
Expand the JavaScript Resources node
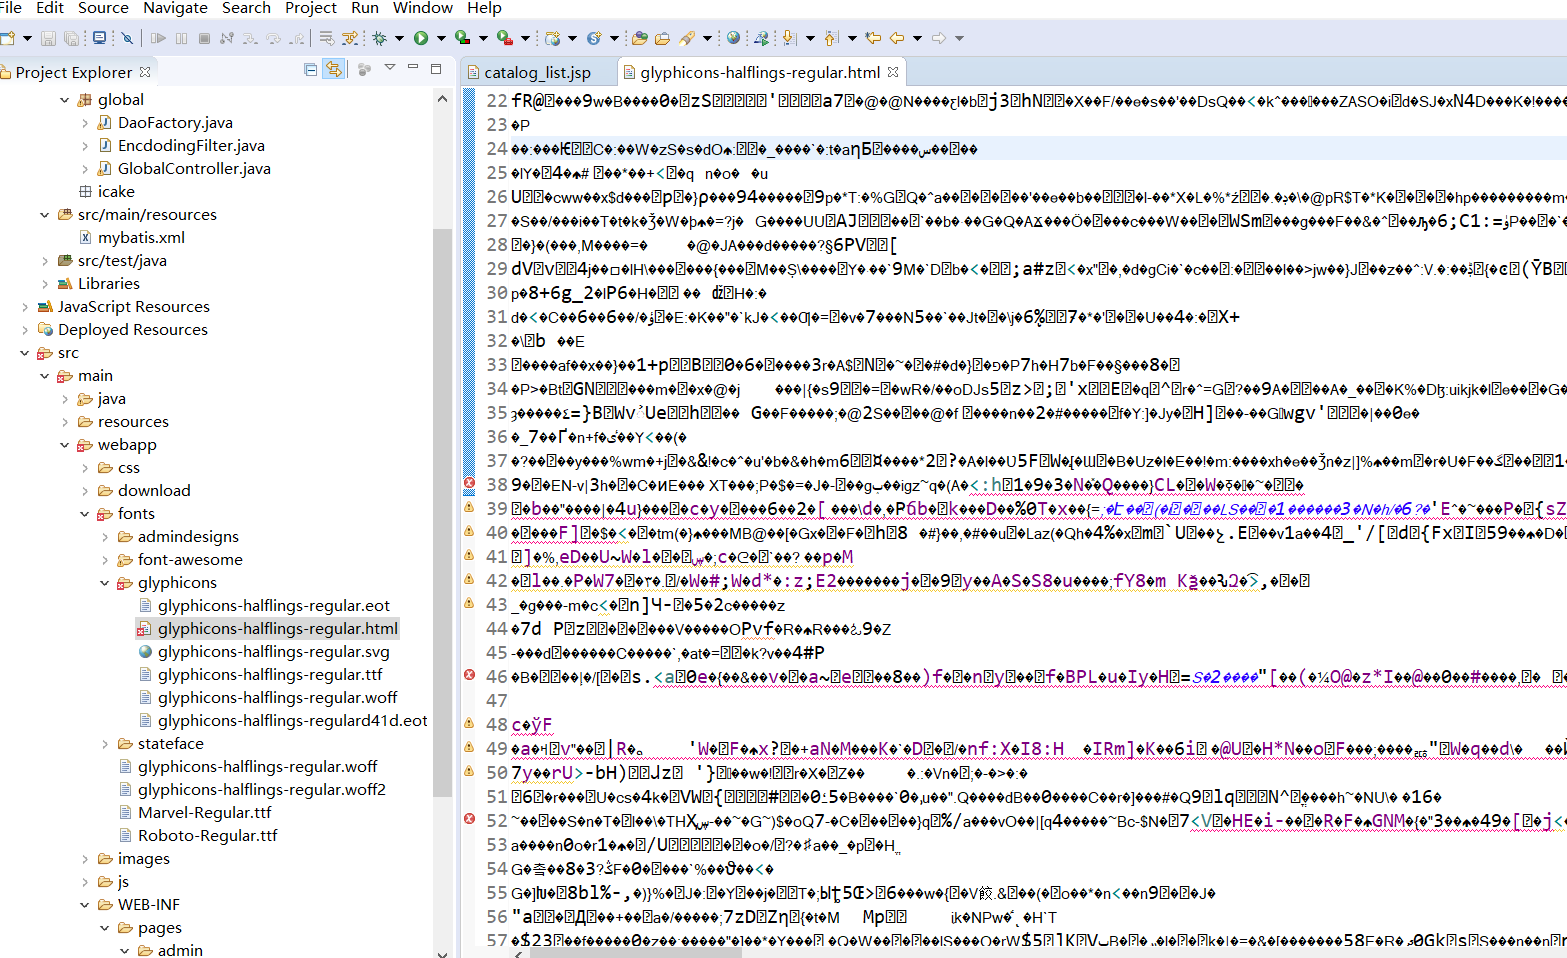tap(25, 307)
